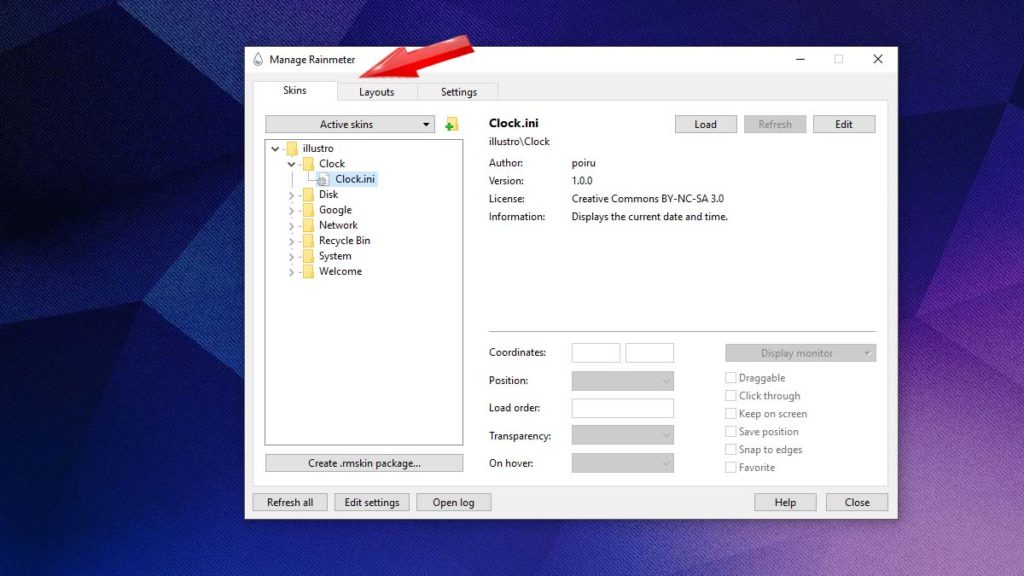This screenshot has height=576, width=1024.
Task: Expand the Network folder tree node
Action: click(x=291, y=226)
